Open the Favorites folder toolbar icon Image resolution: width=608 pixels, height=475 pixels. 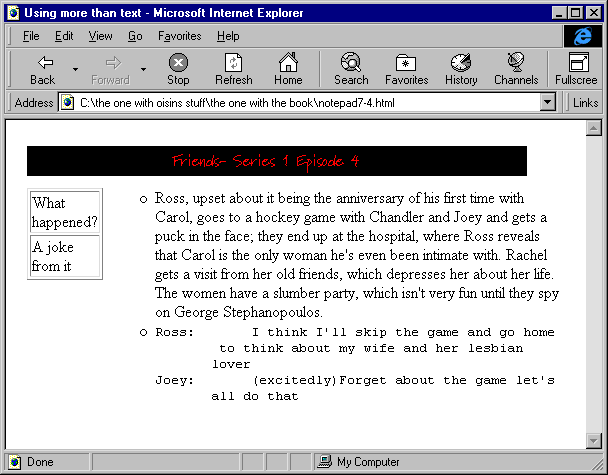[x=406, y=63]
